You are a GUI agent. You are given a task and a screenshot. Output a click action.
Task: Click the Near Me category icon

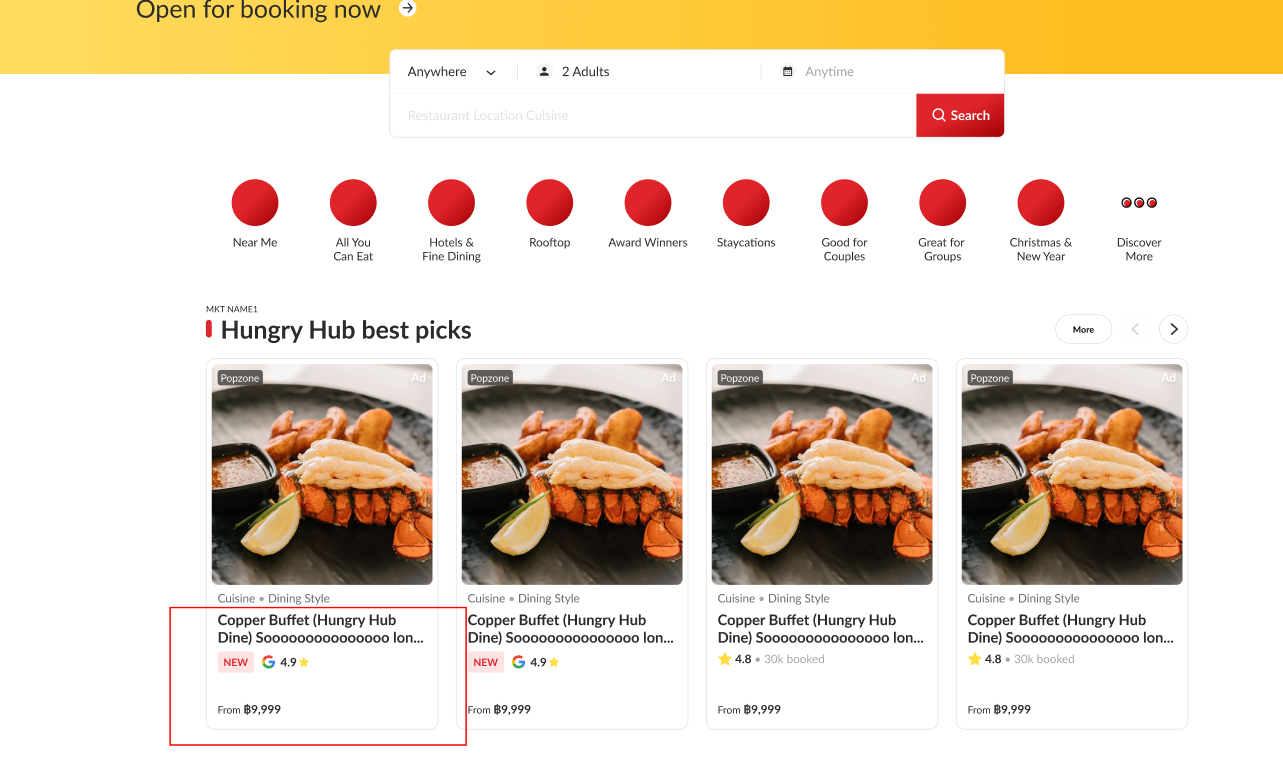coord(255,203)
